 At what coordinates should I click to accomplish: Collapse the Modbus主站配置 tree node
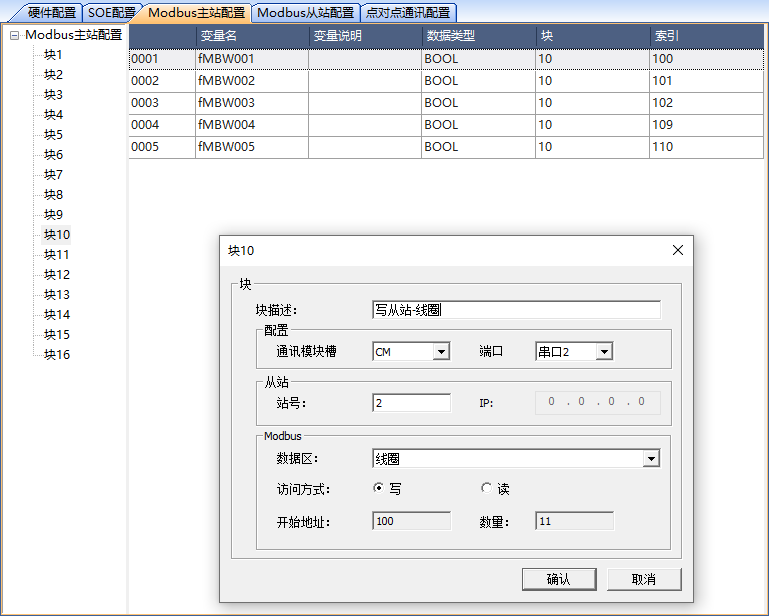click(14, 35)
